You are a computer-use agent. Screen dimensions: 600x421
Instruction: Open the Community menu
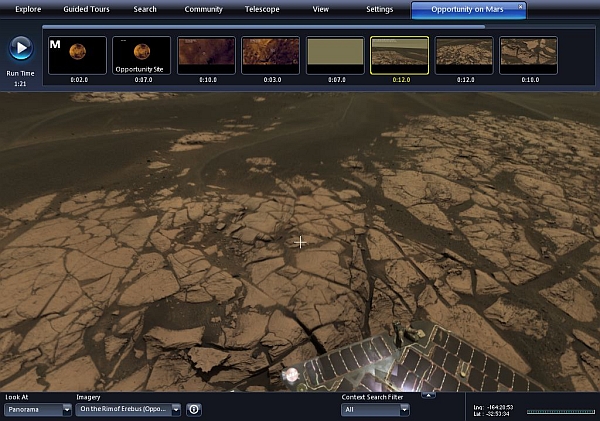pos(203,9)
